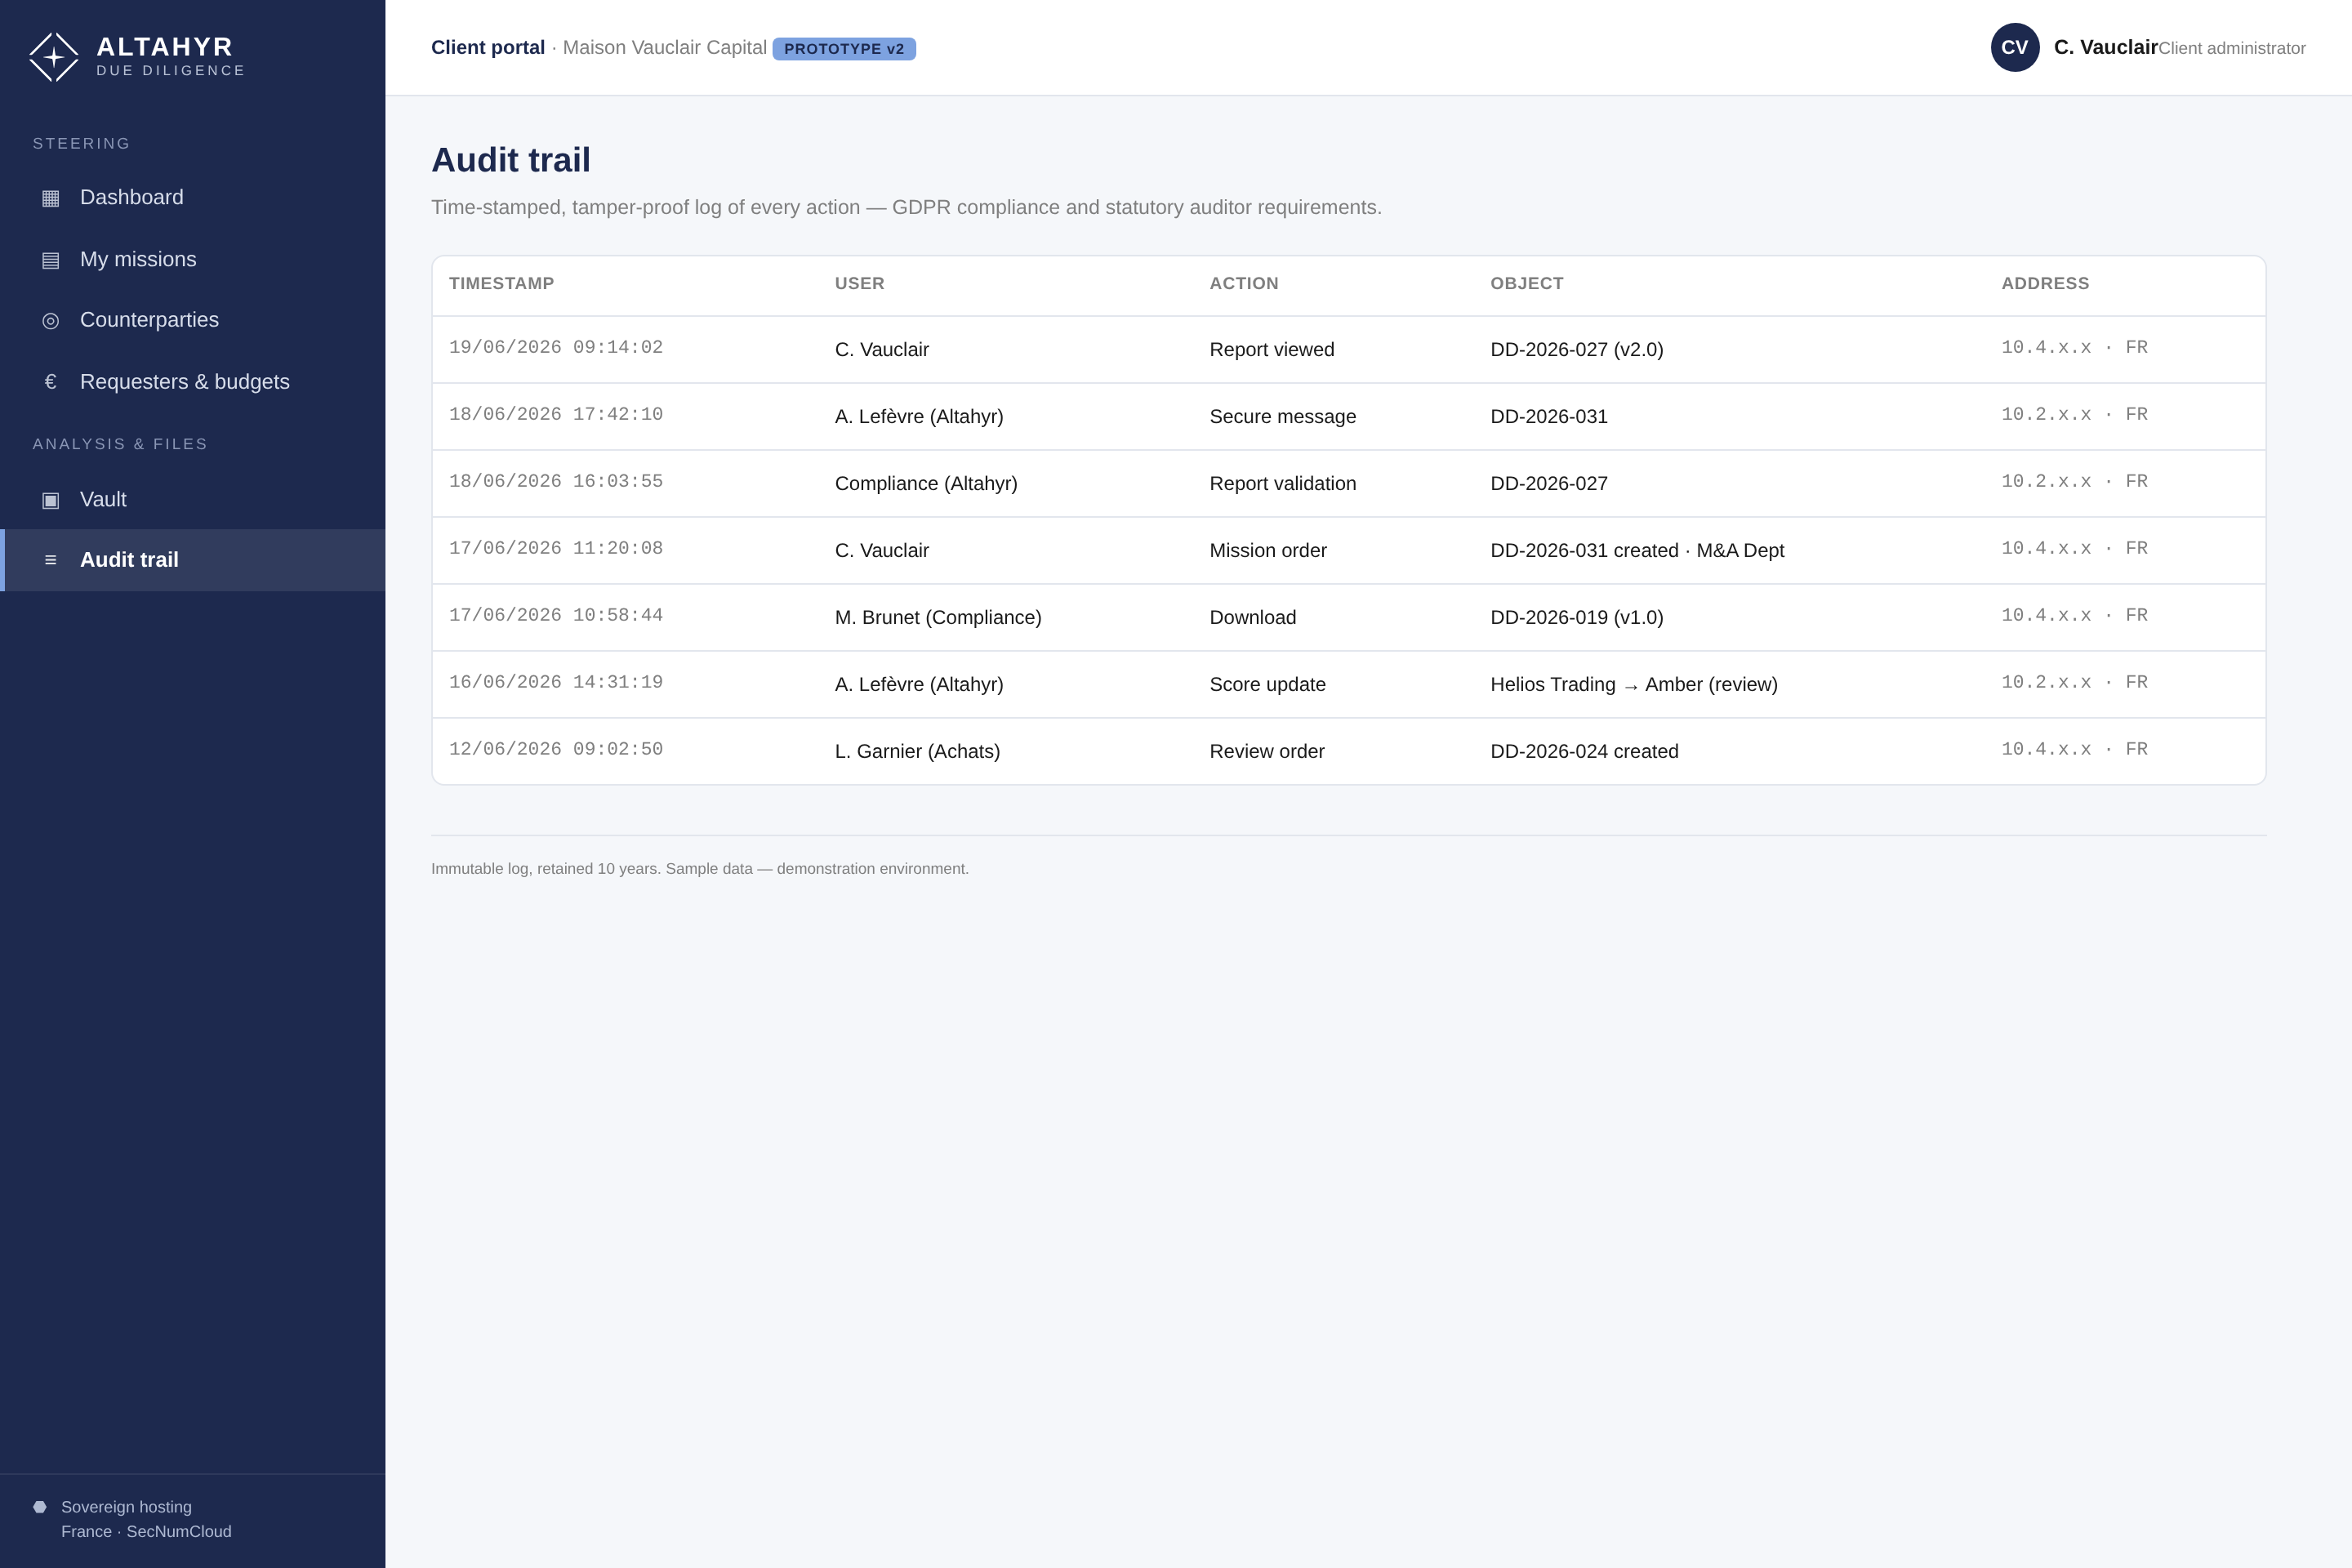
Task: Click the Immutable log footer note
Action: tap(700, 869)
